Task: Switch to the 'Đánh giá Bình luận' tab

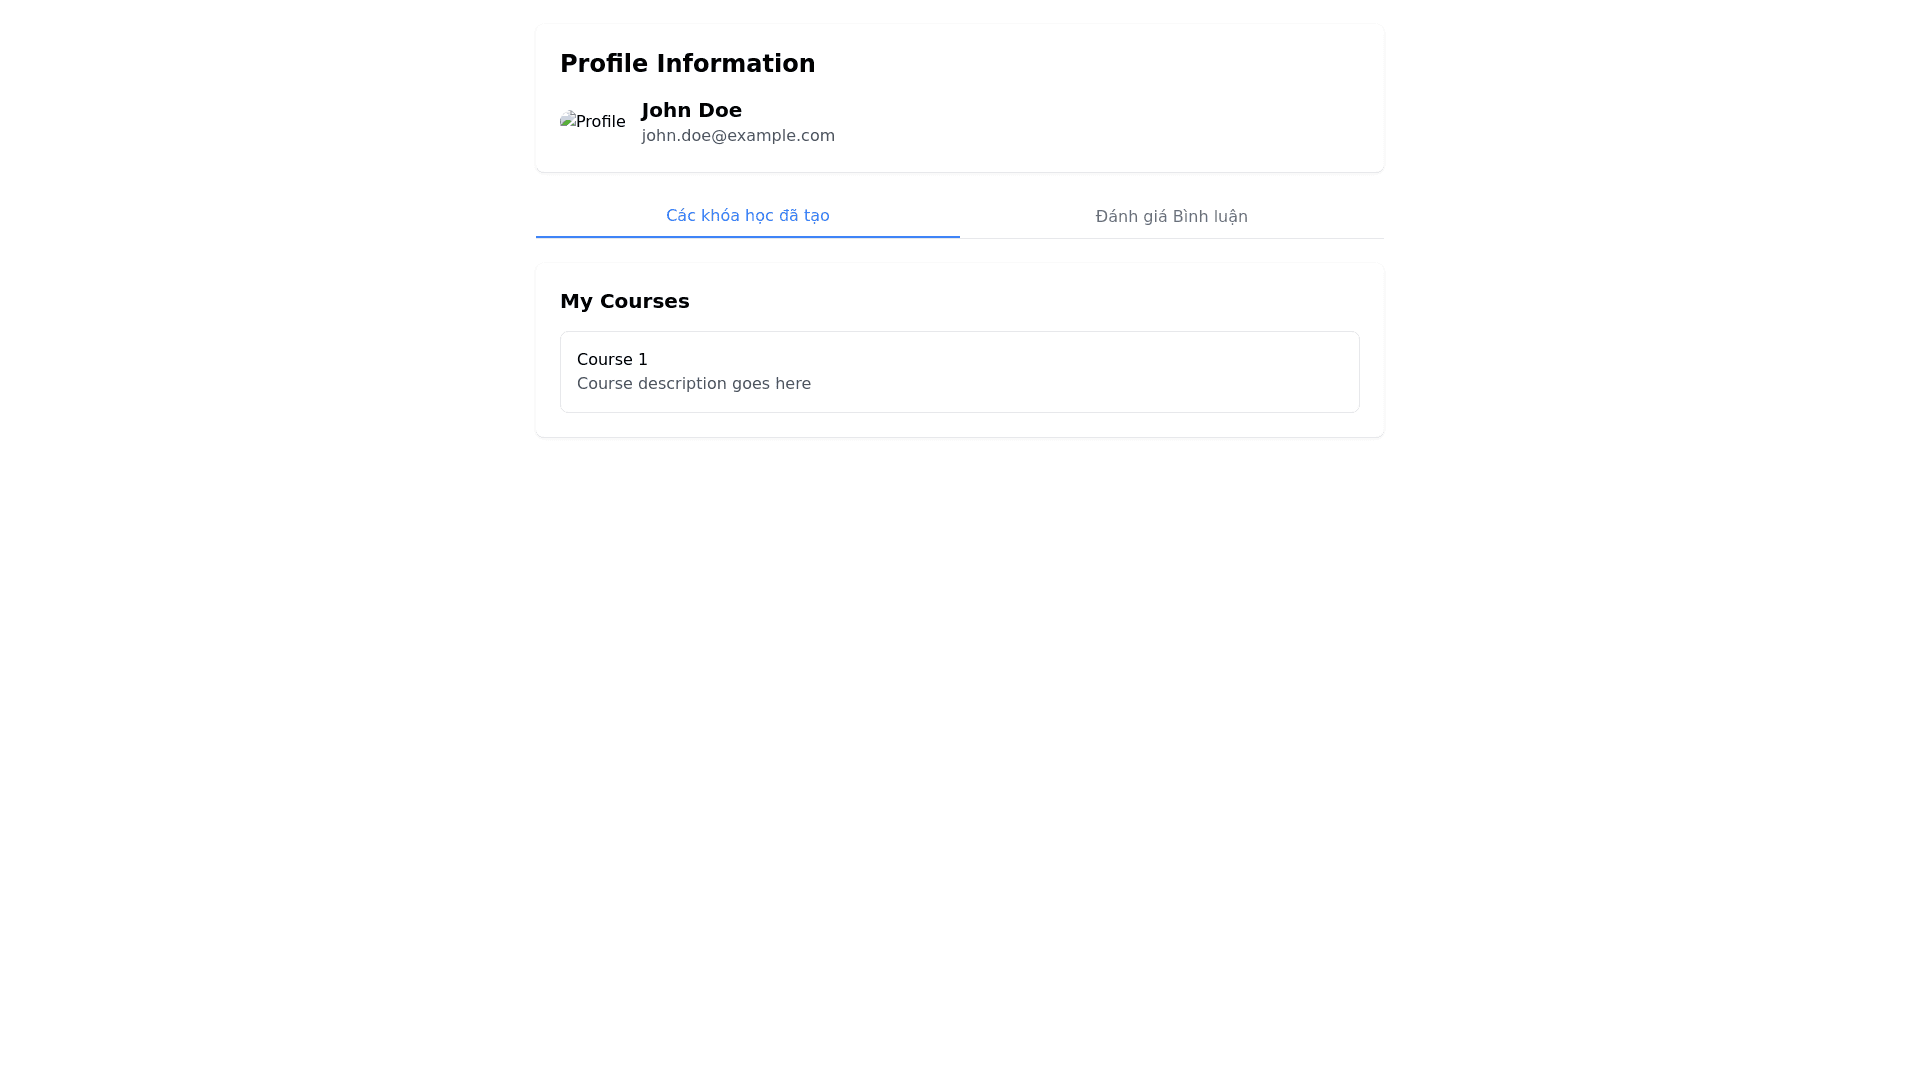Action: 1171,217
